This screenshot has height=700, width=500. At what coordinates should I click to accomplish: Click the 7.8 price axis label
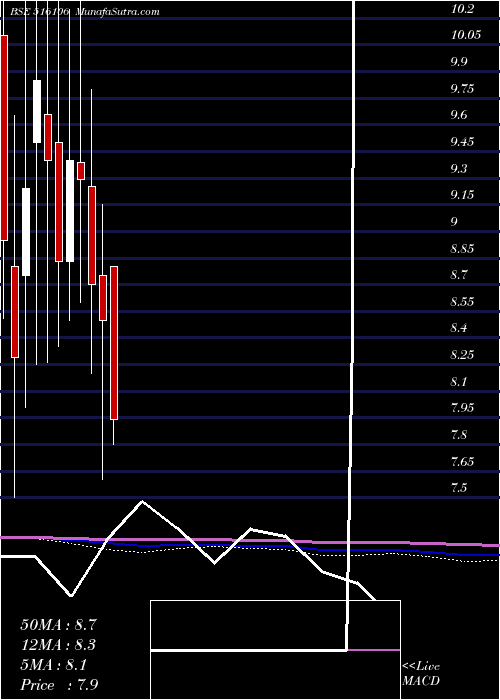pos(459,434)
